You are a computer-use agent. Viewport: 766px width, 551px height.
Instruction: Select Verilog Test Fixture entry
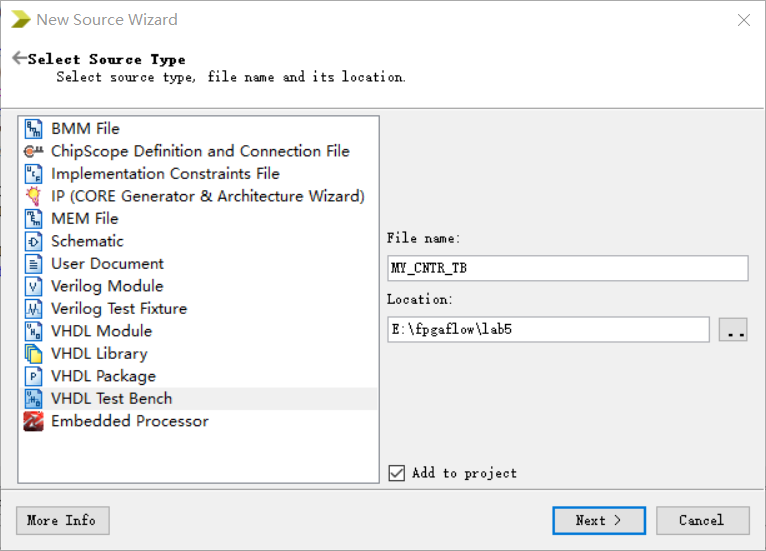[118, 309]
